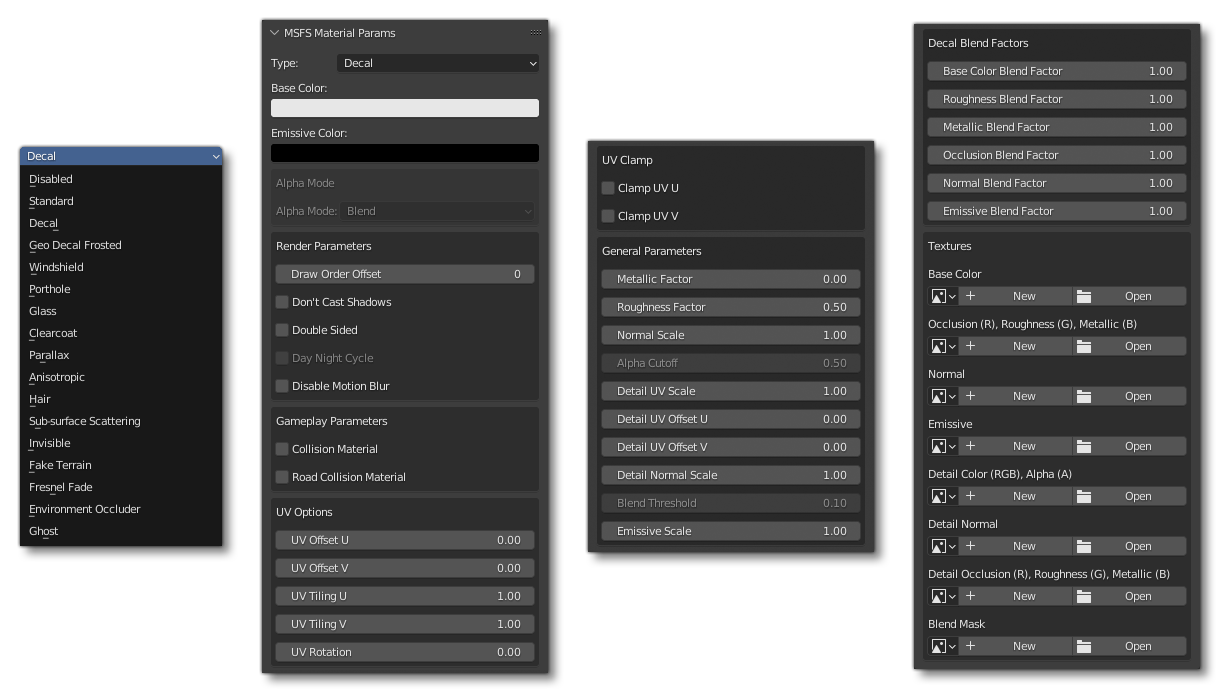Click the image browse icon under Base Color
Image resolution: width=1220 pixels, height=693 pixels.
tap(943, 296)
